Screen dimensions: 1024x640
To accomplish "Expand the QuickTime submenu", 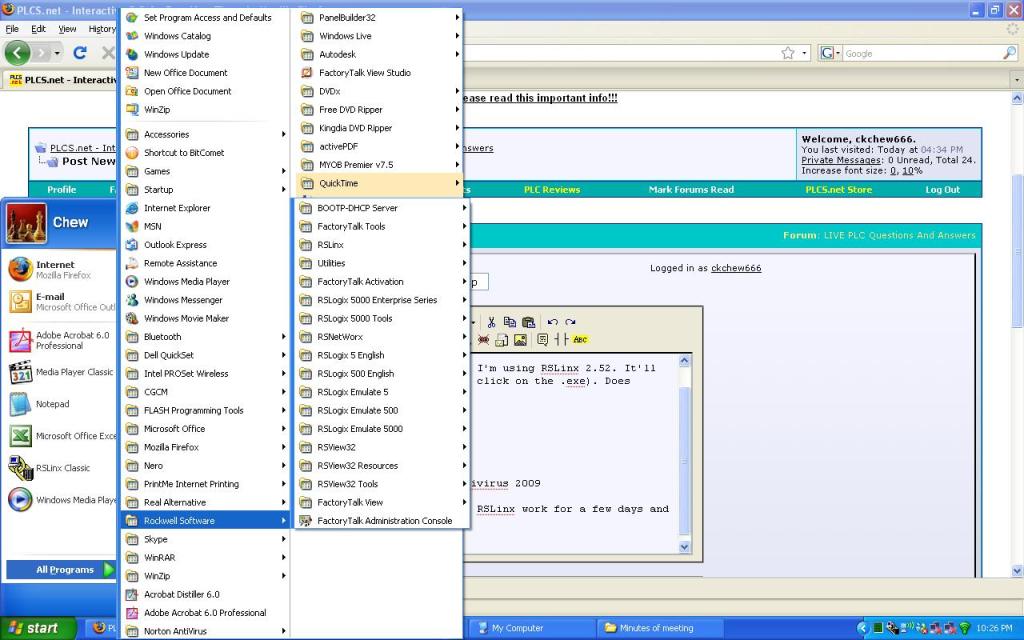I will pyautogui.click(x=378, y=184).
